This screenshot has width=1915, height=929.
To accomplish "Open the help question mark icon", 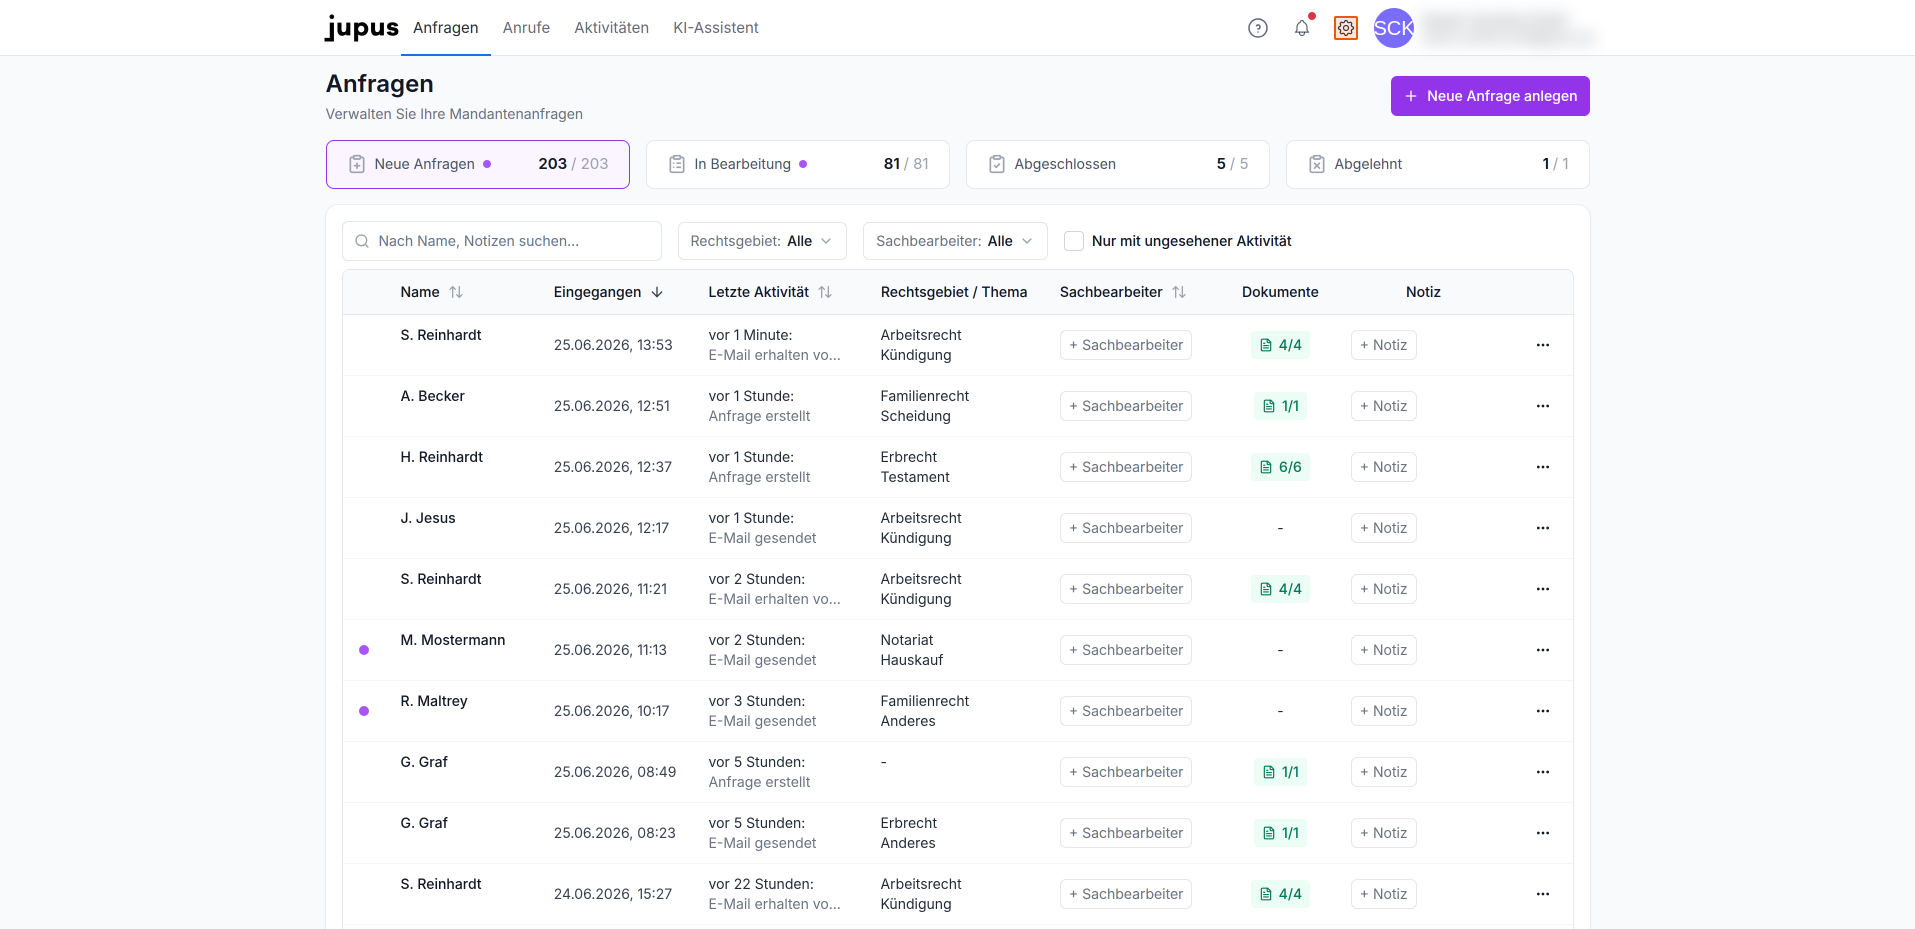I will tap(1258, 28).
